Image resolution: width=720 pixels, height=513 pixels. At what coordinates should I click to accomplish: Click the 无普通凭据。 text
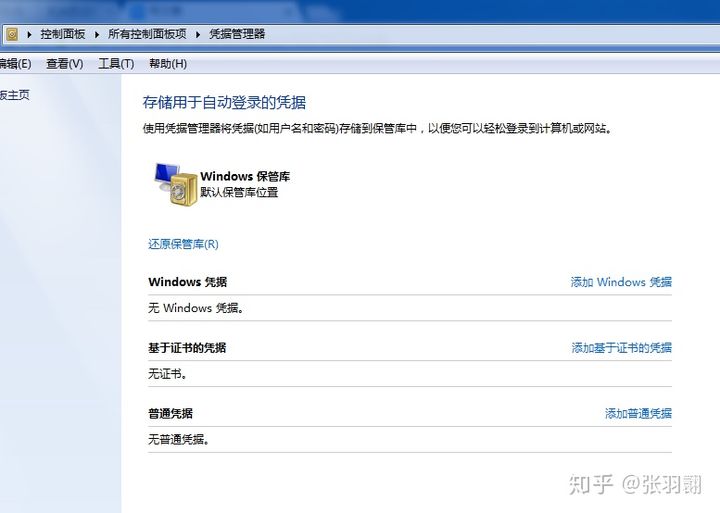pyautogui.click(x=179, y=440)
